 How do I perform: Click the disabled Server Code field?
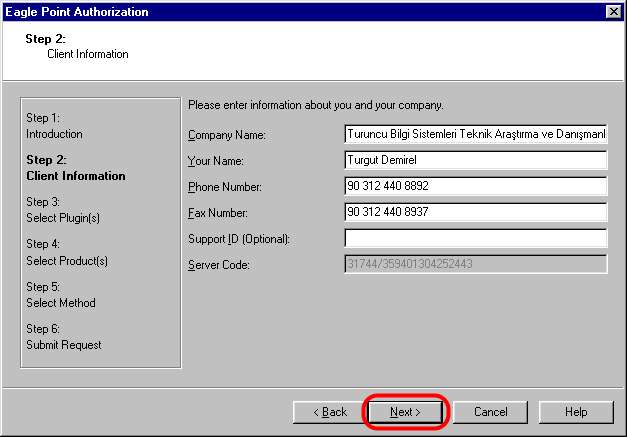click(x=475, y=264)
